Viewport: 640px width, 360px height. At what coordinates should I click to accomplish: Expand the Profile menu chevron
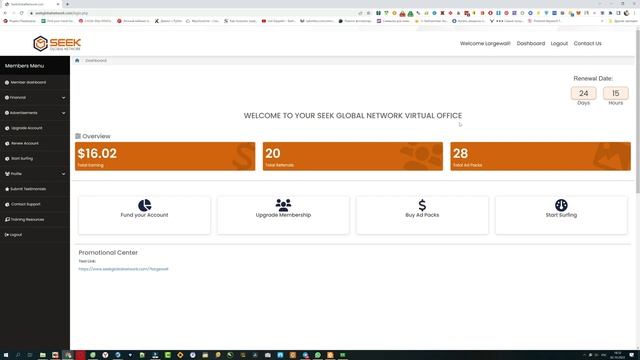point(63,174)
